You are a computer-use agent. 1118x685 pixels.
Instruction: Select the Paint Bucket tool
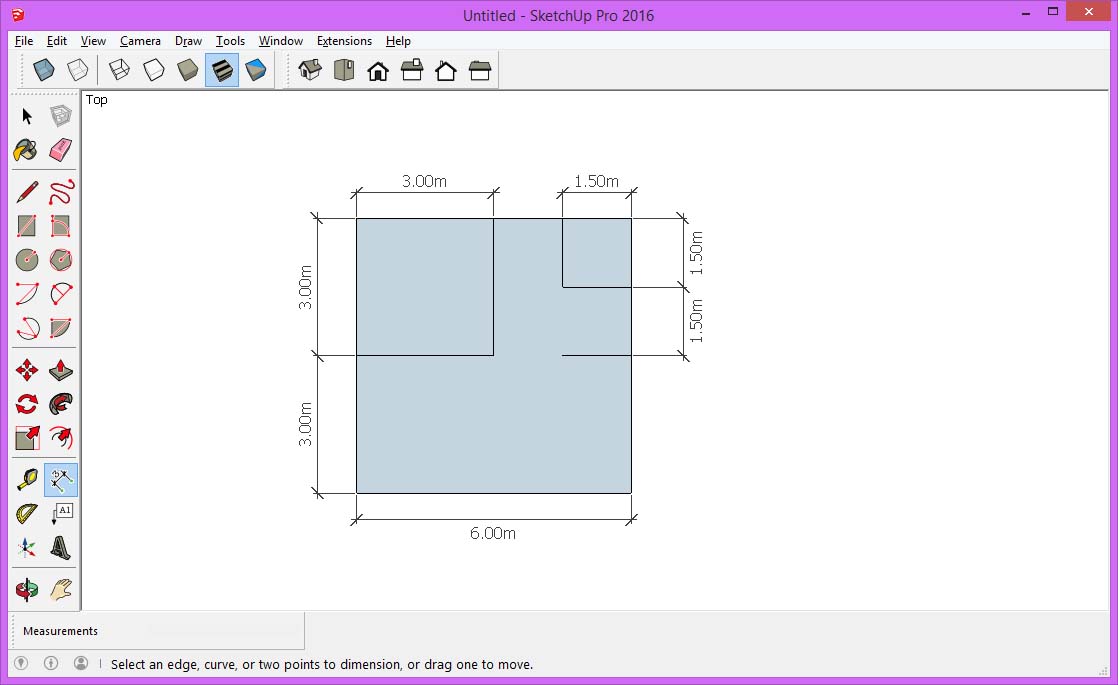click(x=25, y=150)
